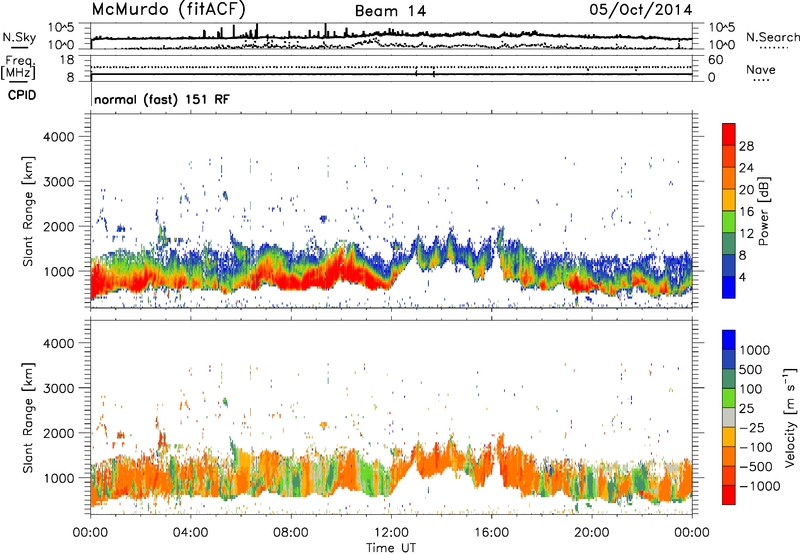Click the blue top of velocity colorbar

(729, 340)
